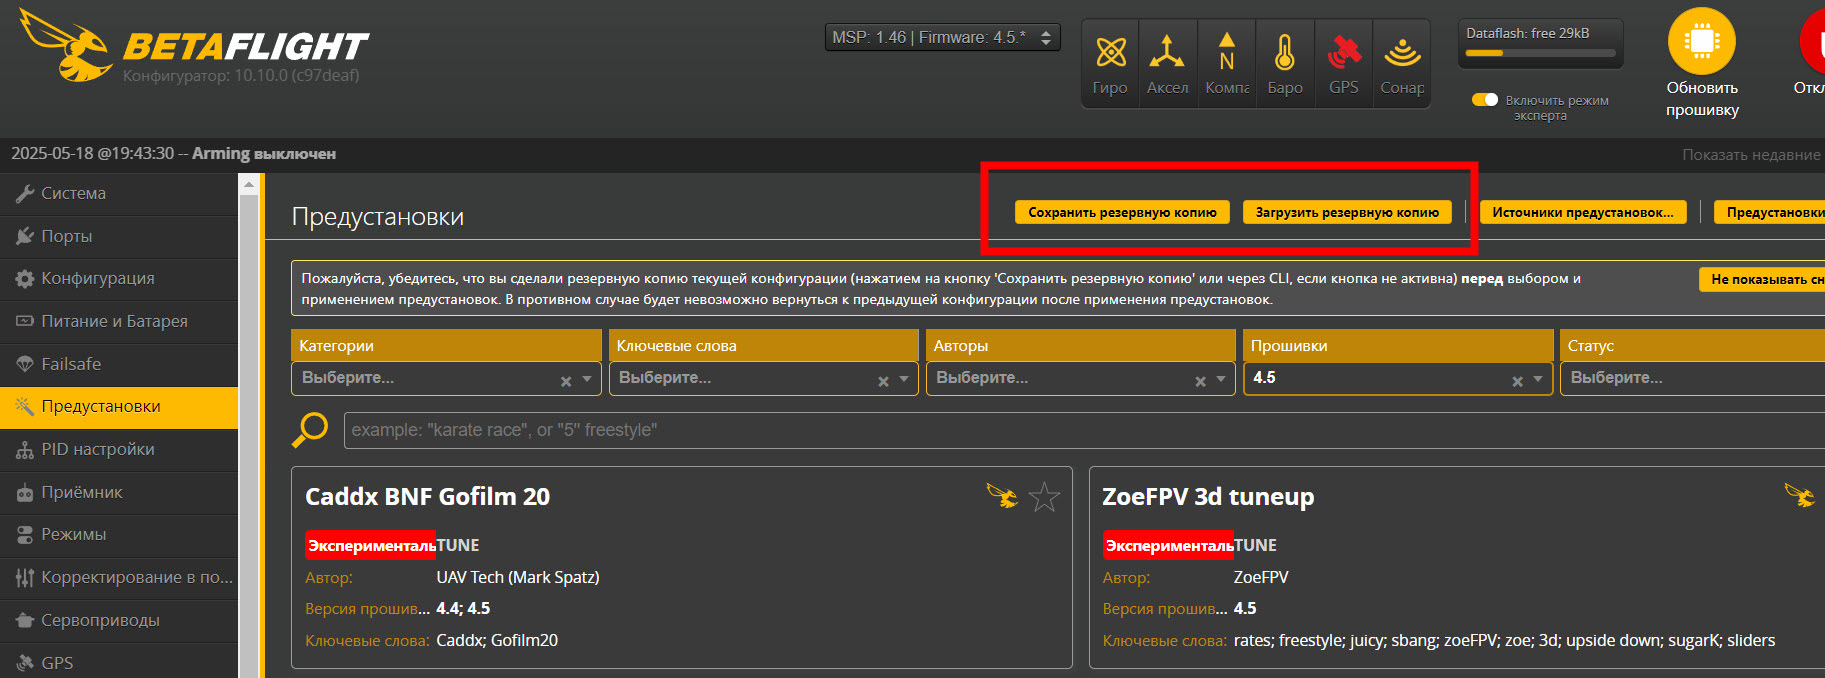The image size is (1825, 678).
Task: Clear the Авторы filter with its X
Action: click(1200, 381)
